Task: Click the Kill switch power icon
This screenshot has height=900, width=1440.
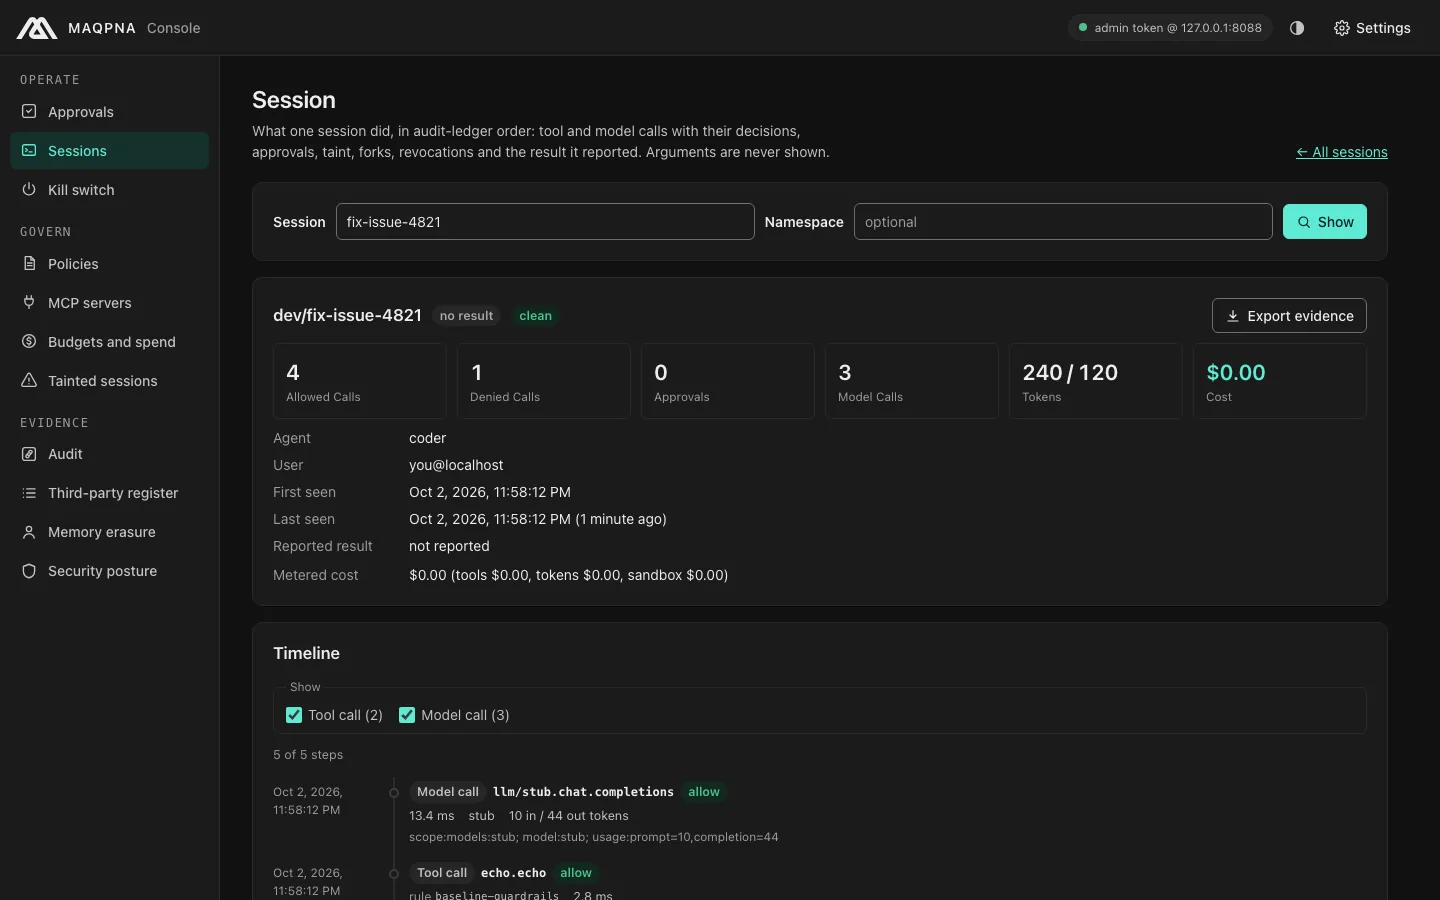Action: pyautogui.click(x=29, y=189)
